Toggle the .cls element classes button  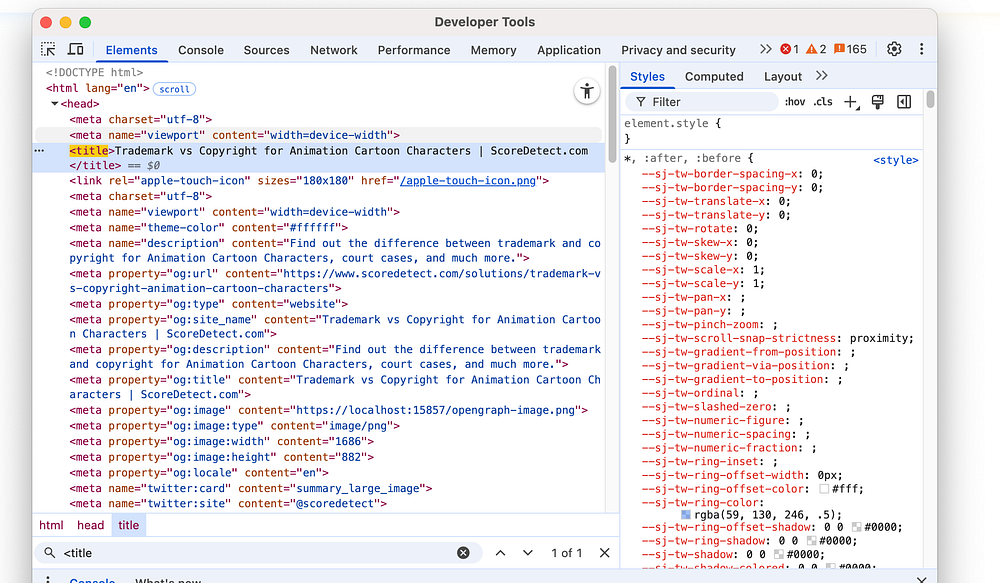[x=823, y=102]
